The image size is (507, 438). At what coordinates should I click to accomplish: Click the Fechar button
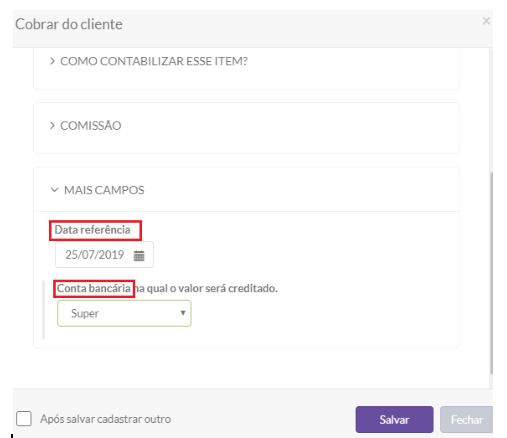point(466,419)
